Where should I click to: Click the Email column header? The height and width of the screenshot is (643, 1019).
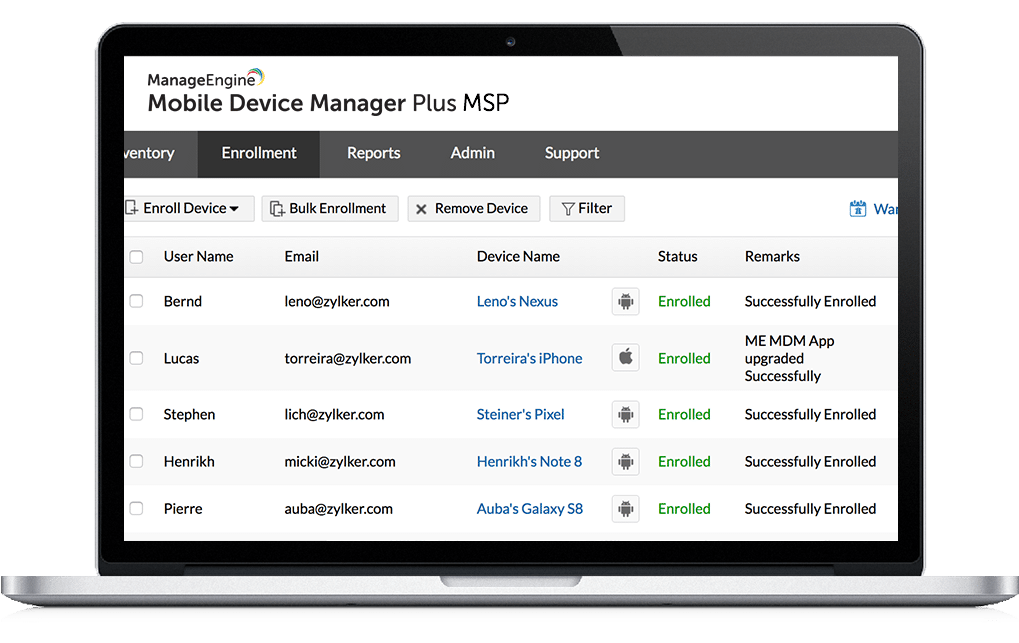point(302,257)
